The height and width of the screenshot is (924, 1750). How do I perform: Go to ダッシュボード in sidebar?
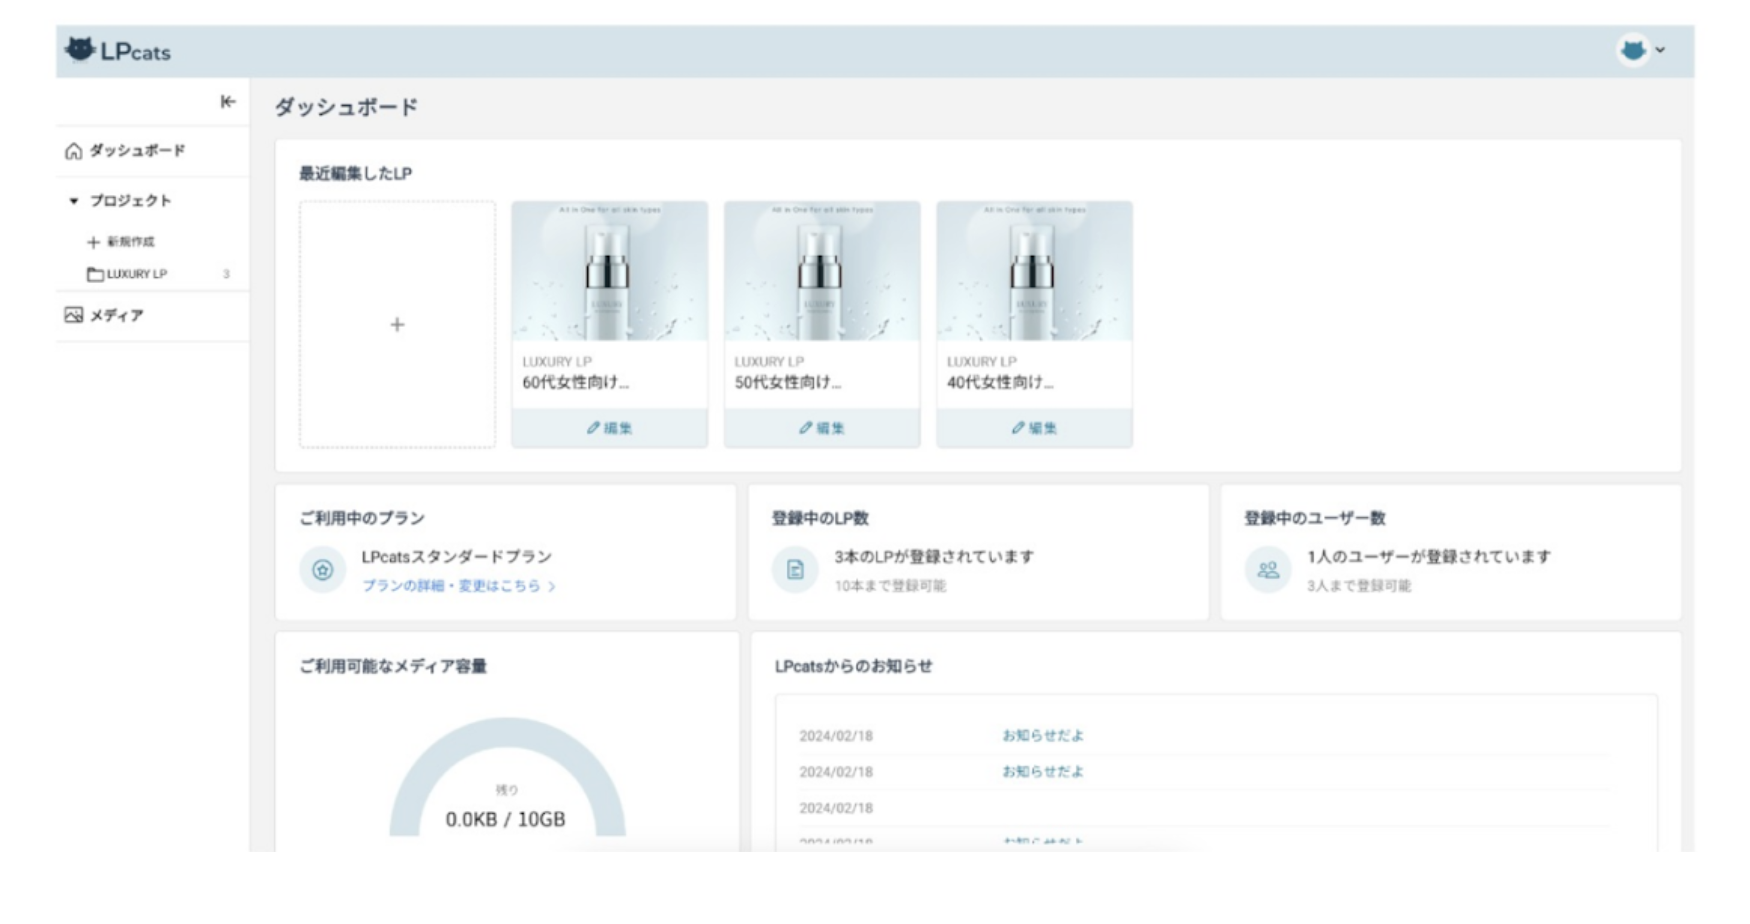[x=137, y=151]
